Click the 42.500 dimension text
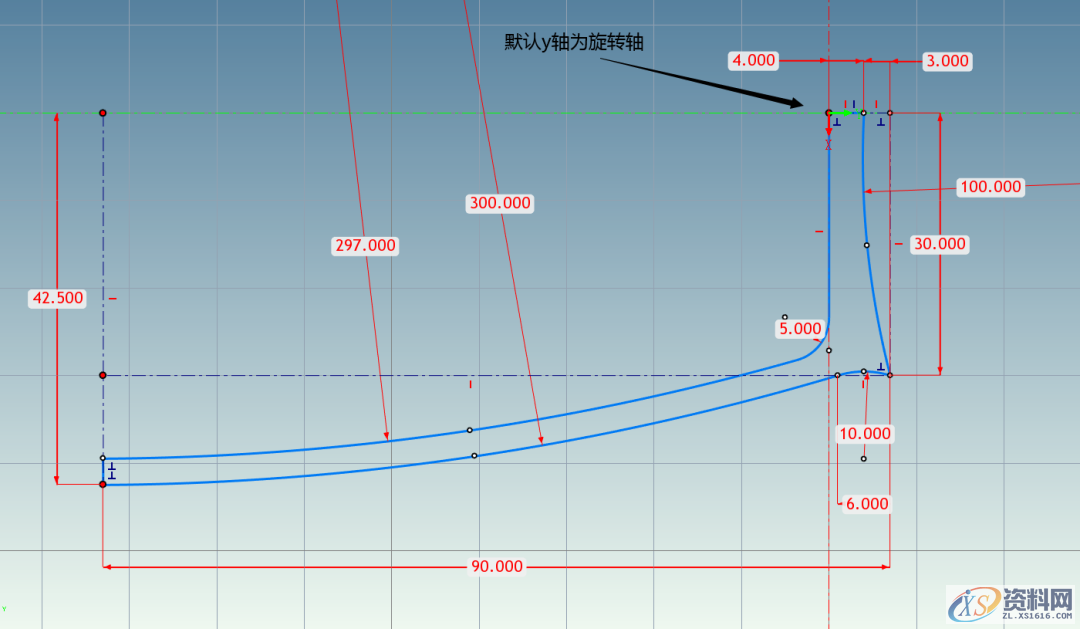The image size is (1080, 629). click(59, 297)
